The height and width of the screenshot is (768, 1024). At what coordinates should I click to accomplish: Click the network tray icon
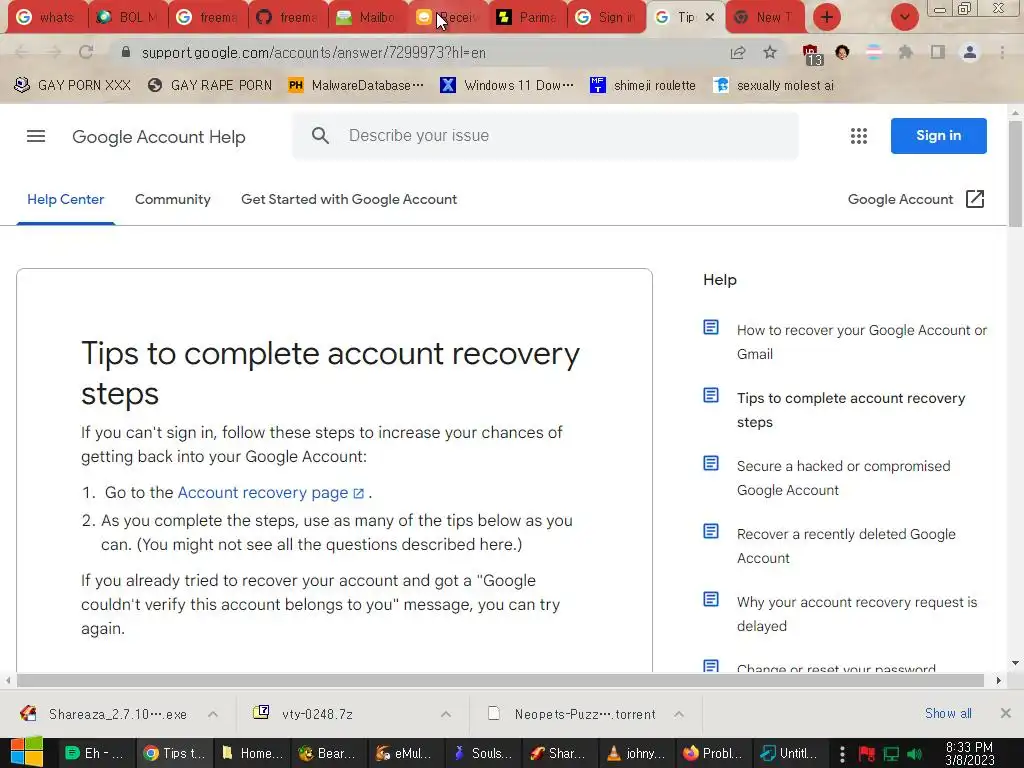(891, 754)
